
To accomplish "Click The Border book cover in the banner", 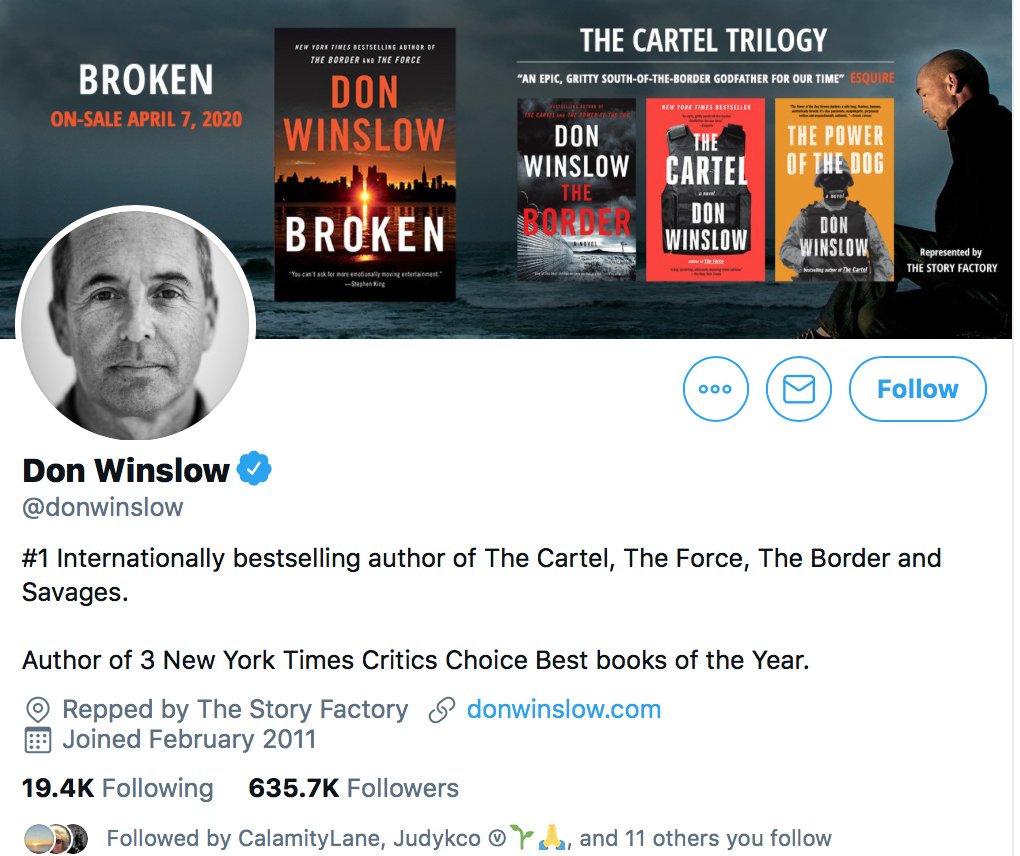I will point(576,189).
